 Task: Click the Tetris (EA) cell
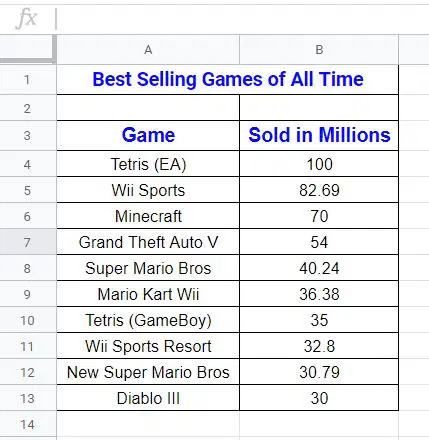tap(148, 164)
